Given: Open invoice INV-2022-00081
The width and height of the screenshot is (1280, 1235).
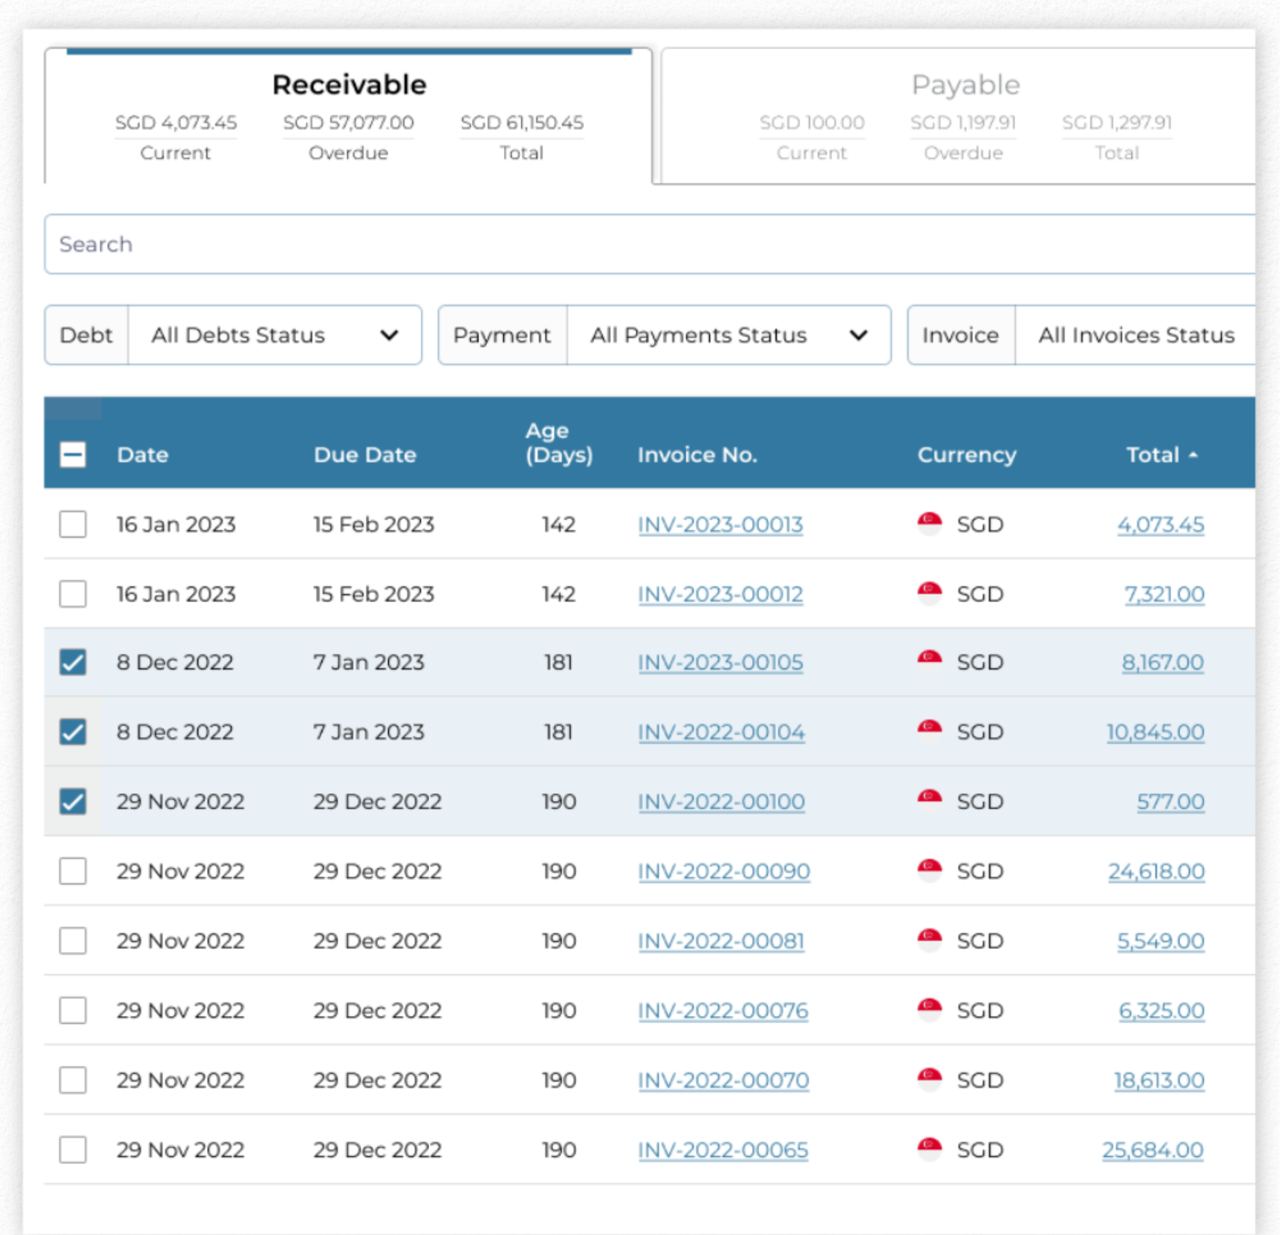Looking at the screenshot, I should pos(721,941).
